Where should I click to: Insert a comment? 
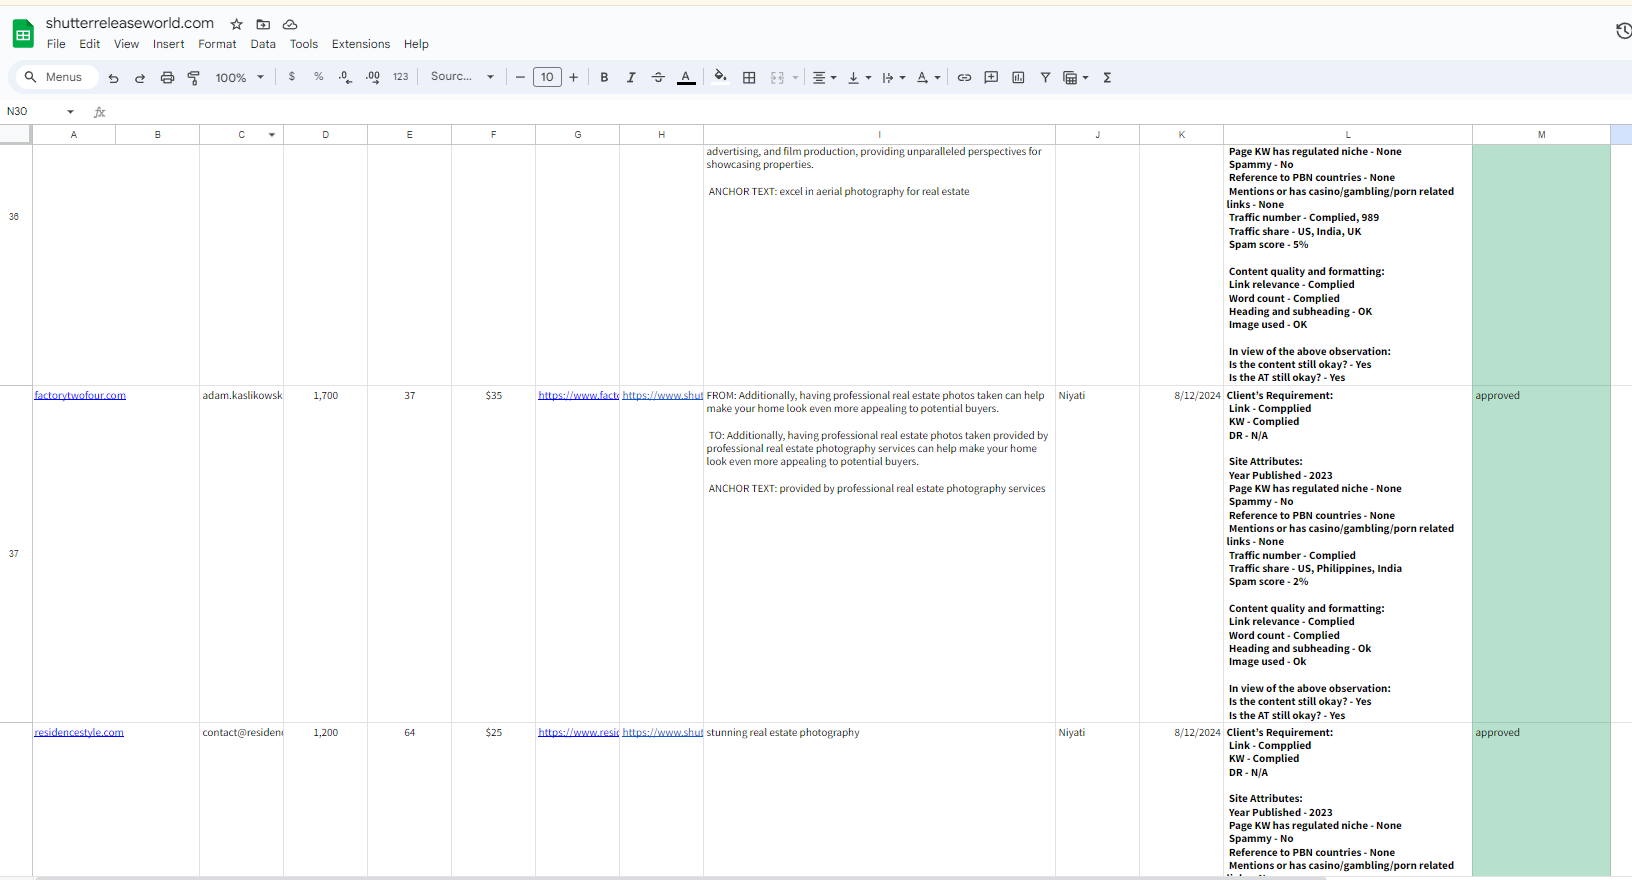[x=991, y=77]
